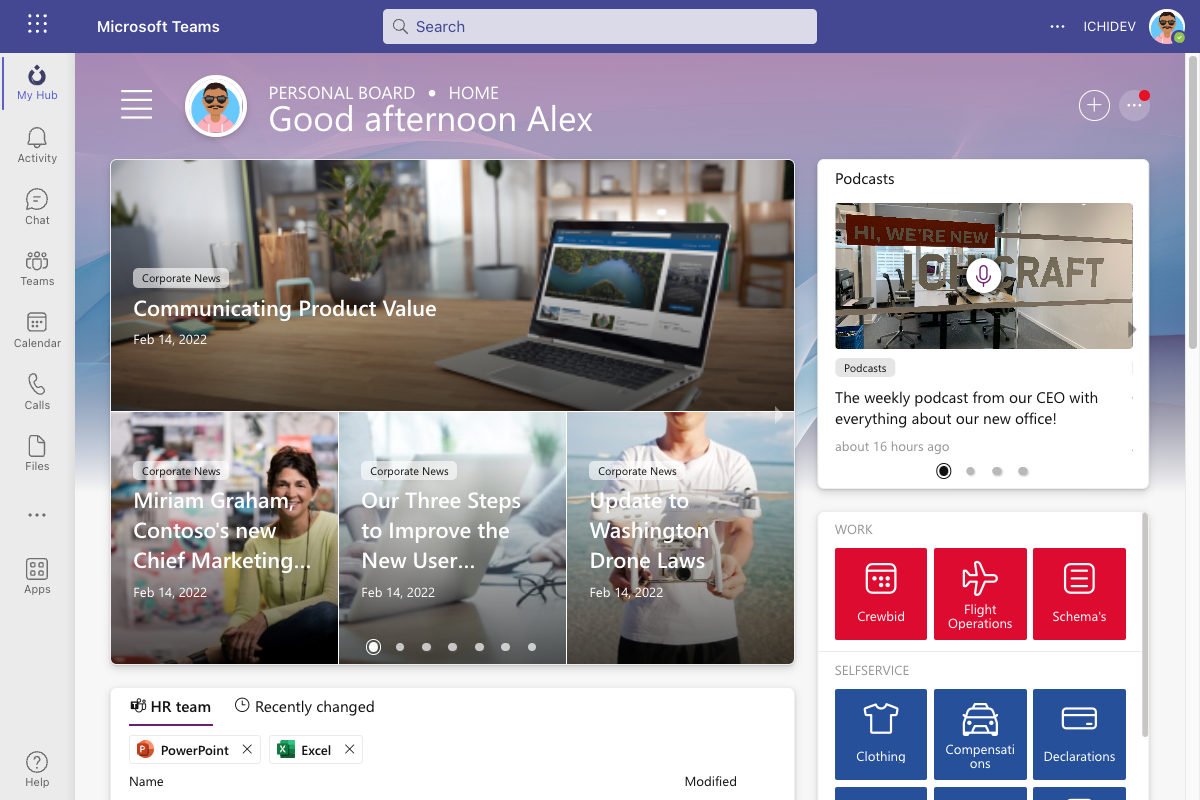The height and width of the screenshot is (800, 1200).
Task: Open the podcast office thumbnail image
Action: coord(984,276)
